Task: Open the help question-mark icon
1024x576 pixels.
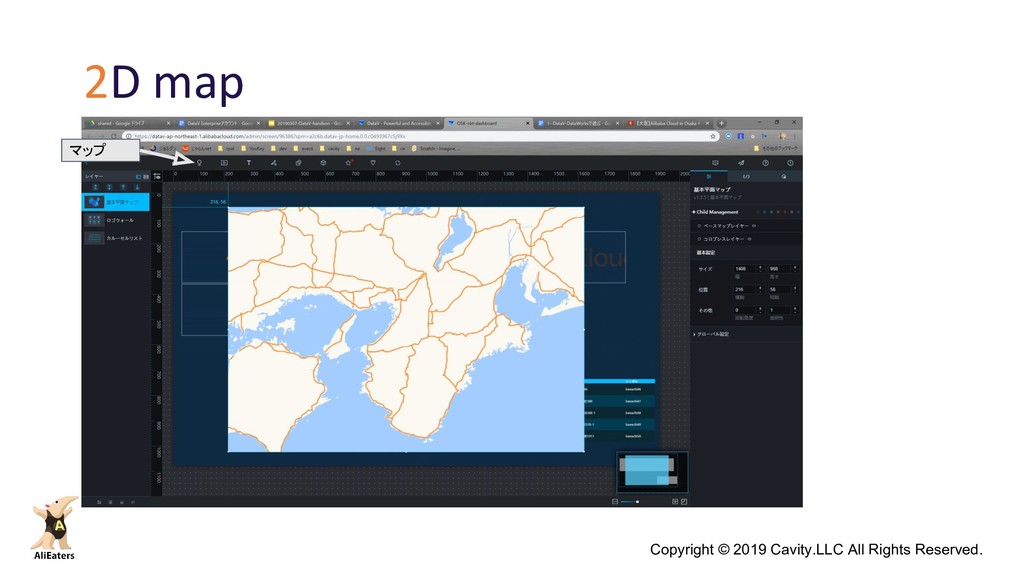Action: tap(765, 163)
